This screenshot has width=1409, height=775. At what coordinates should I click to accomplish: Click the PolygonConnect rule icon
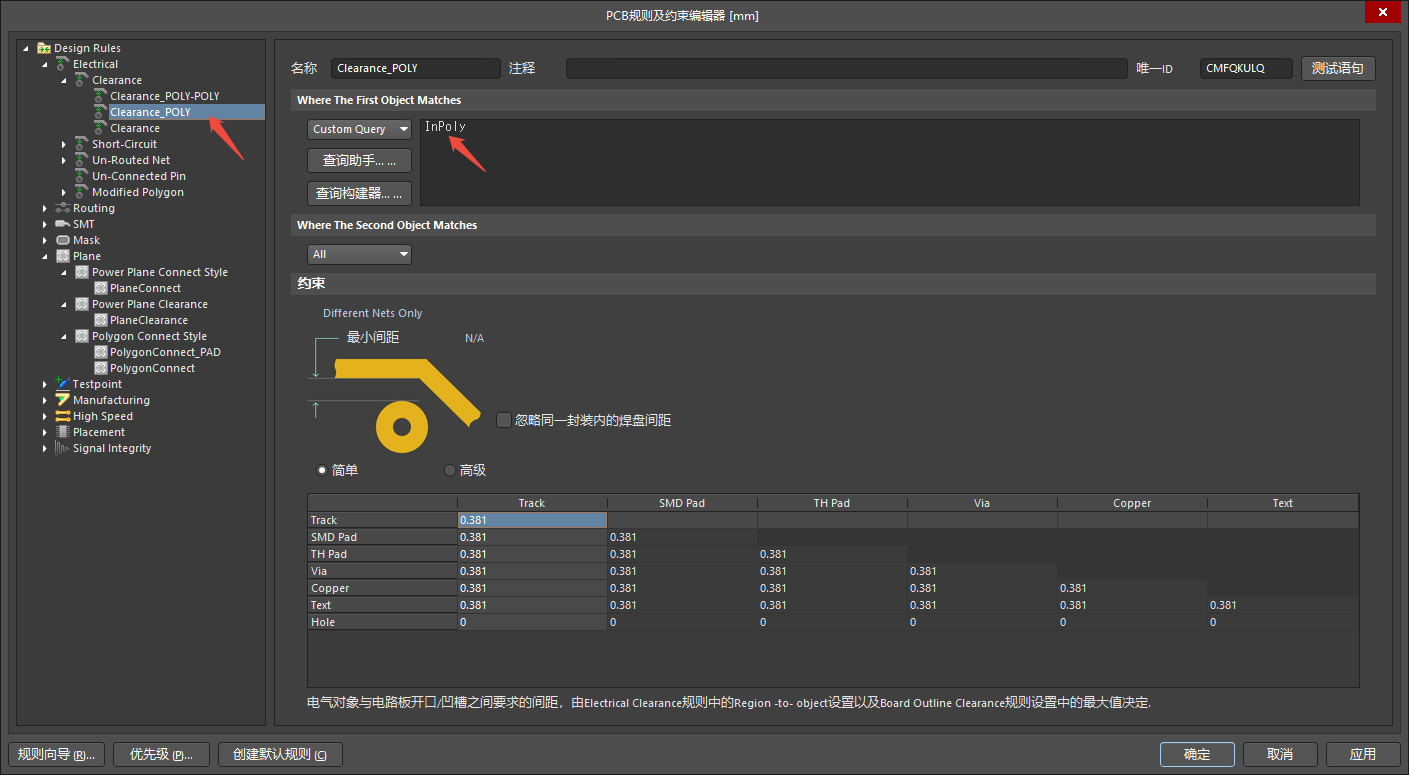pyautogui.click(x=100, y=368)
